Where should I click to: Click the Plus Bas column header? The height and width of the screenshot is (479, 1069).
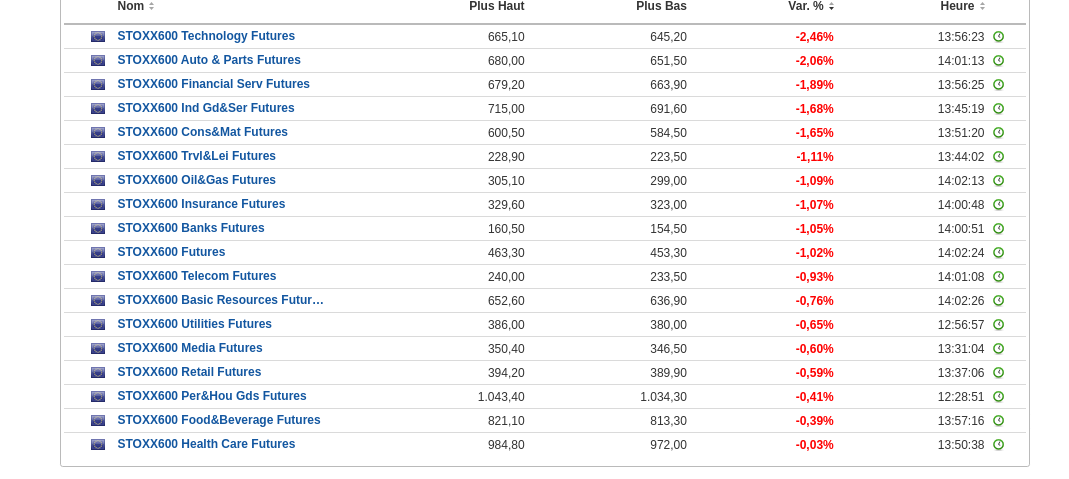[x=661, y=6]
